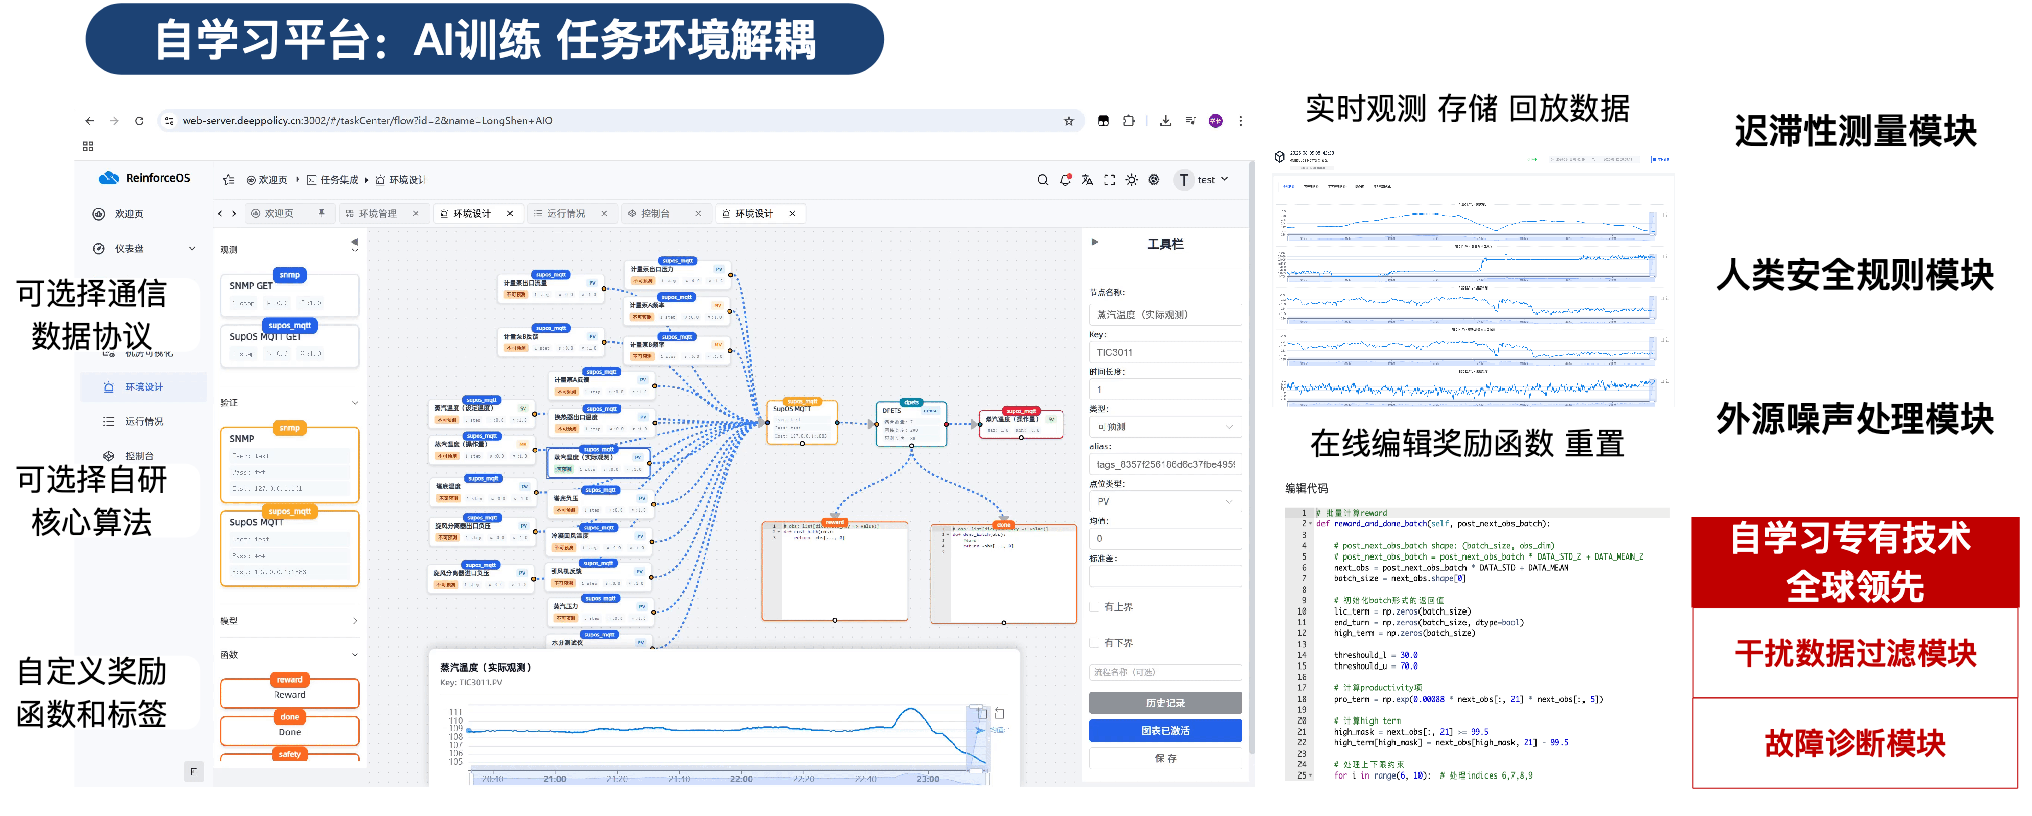Open the 点位类型 PV dropdown
This screenshot has height=816, width=2032.
click(1165, 501)
